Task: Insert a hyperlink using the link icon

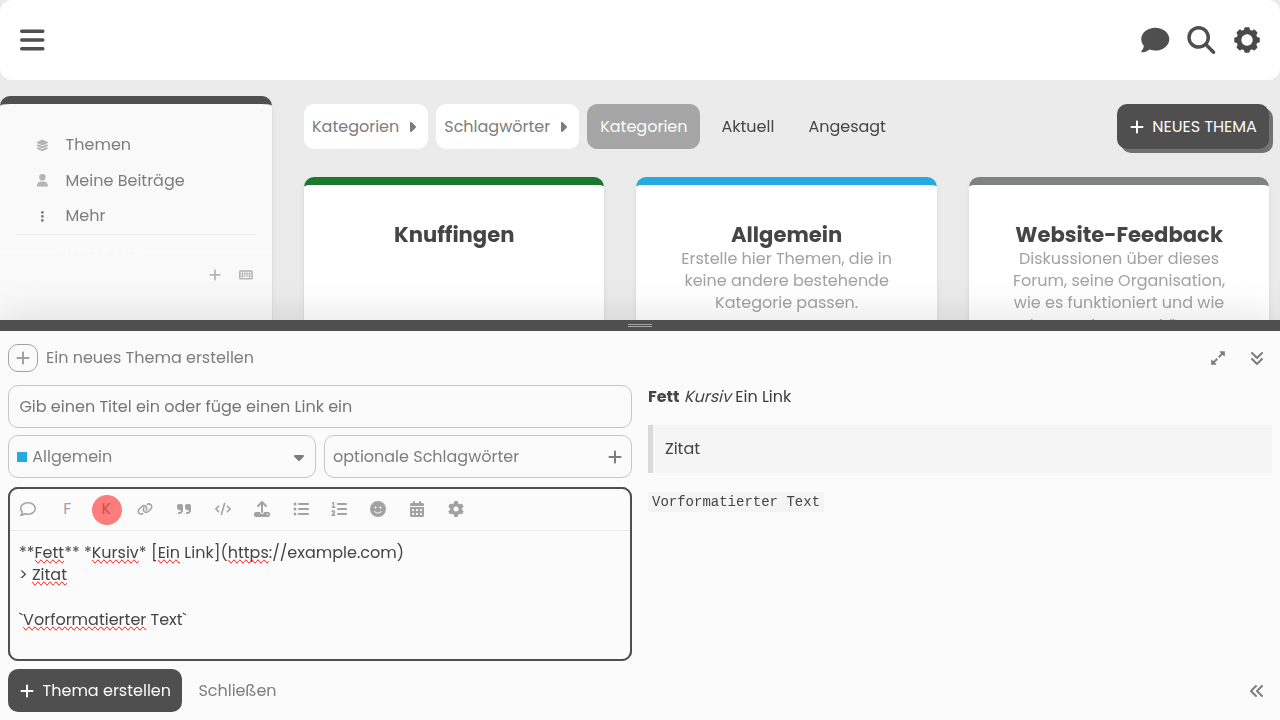Action: click(x=145, y=509)
